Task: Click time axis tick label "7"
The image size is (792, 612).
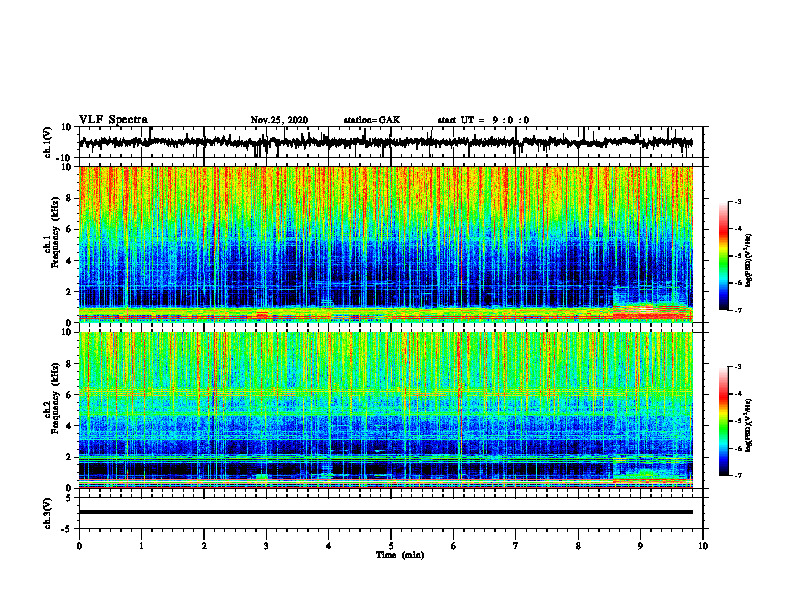Action: point(516,546)
